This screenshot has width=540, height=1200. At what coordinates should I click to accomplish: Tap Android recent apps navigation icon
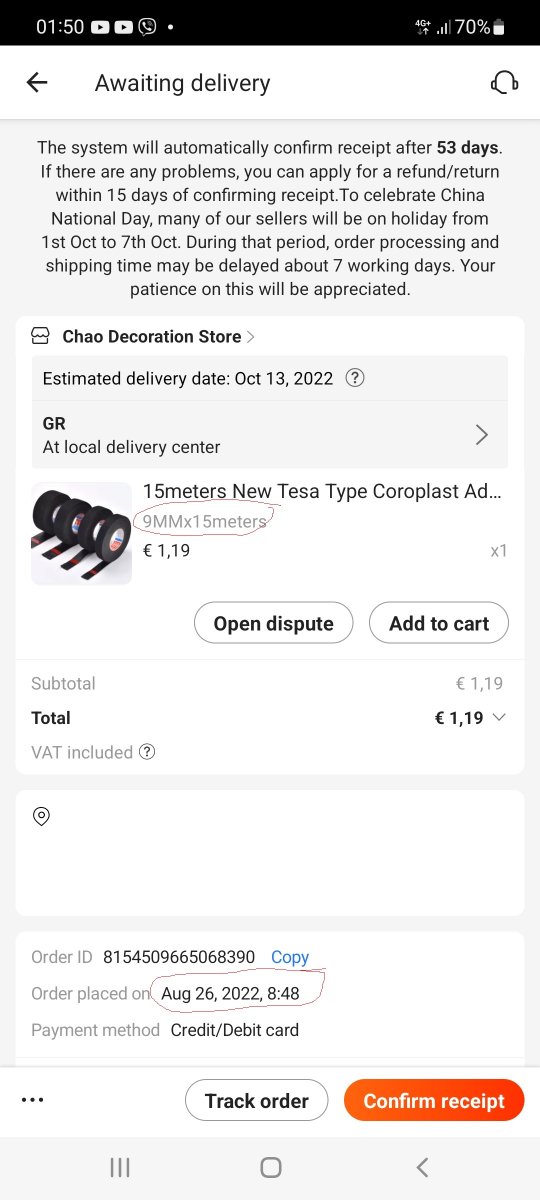[120, 1167]
